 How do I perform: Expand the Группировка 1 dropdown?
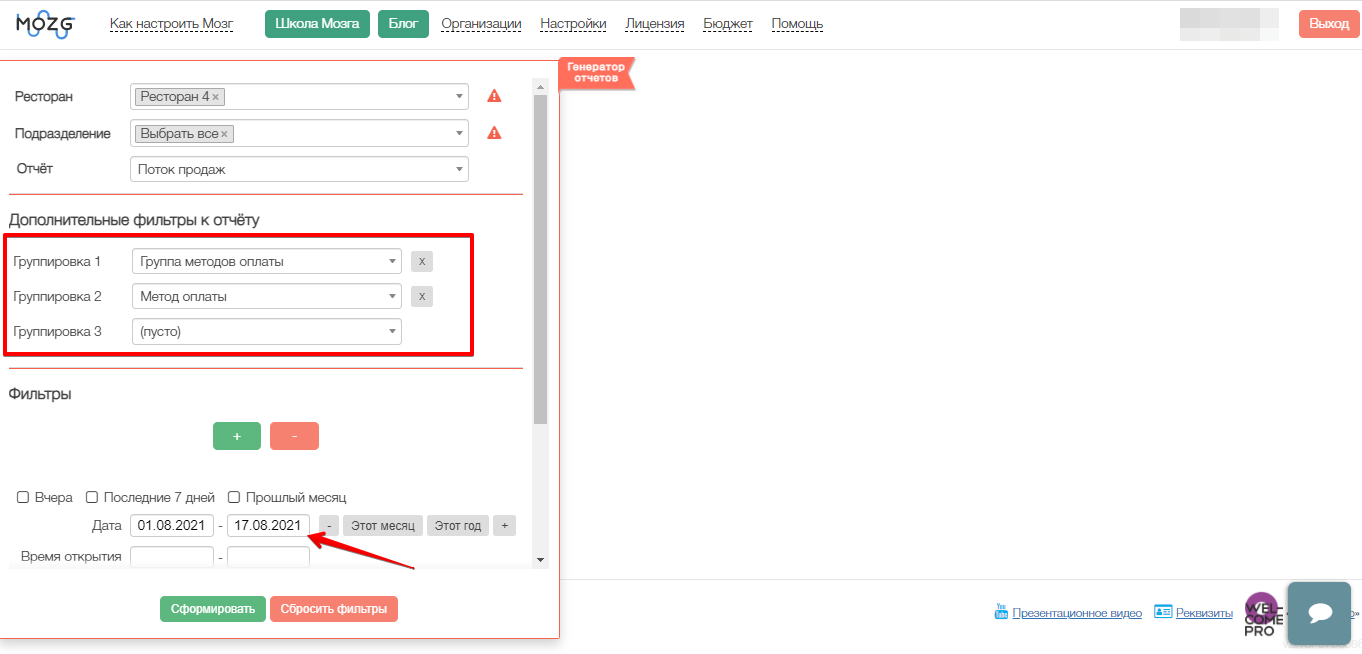tap(266, 262)
